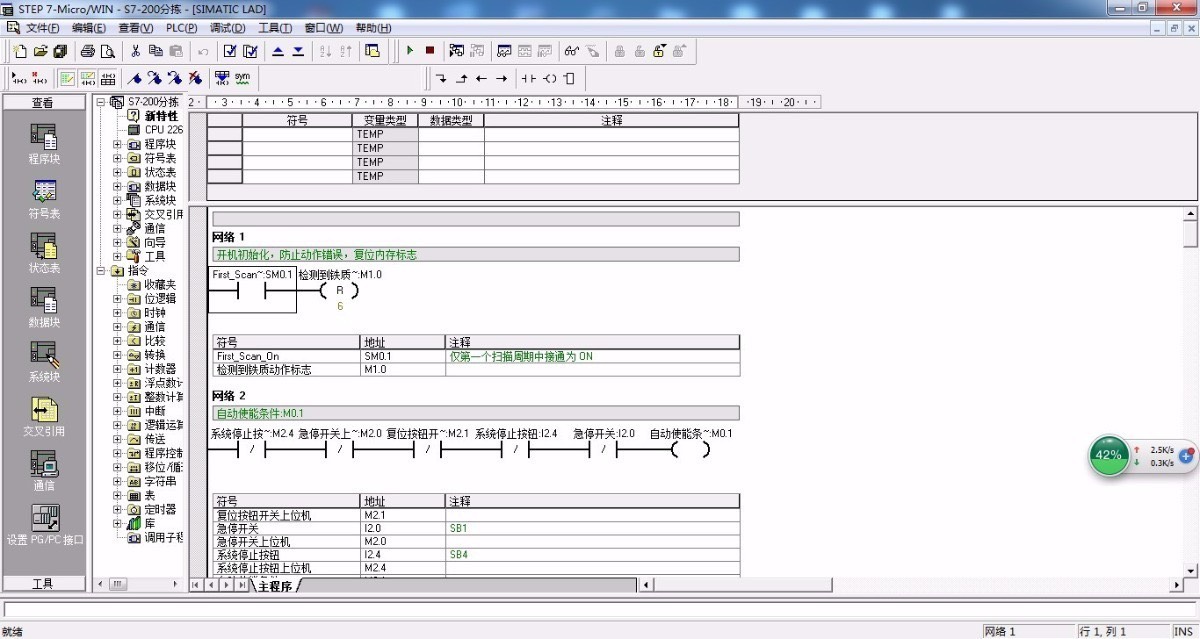This screenshot has height=639, width=1200.
Task: Click the Download (down triangle) icon
Action: coord(298,51)
